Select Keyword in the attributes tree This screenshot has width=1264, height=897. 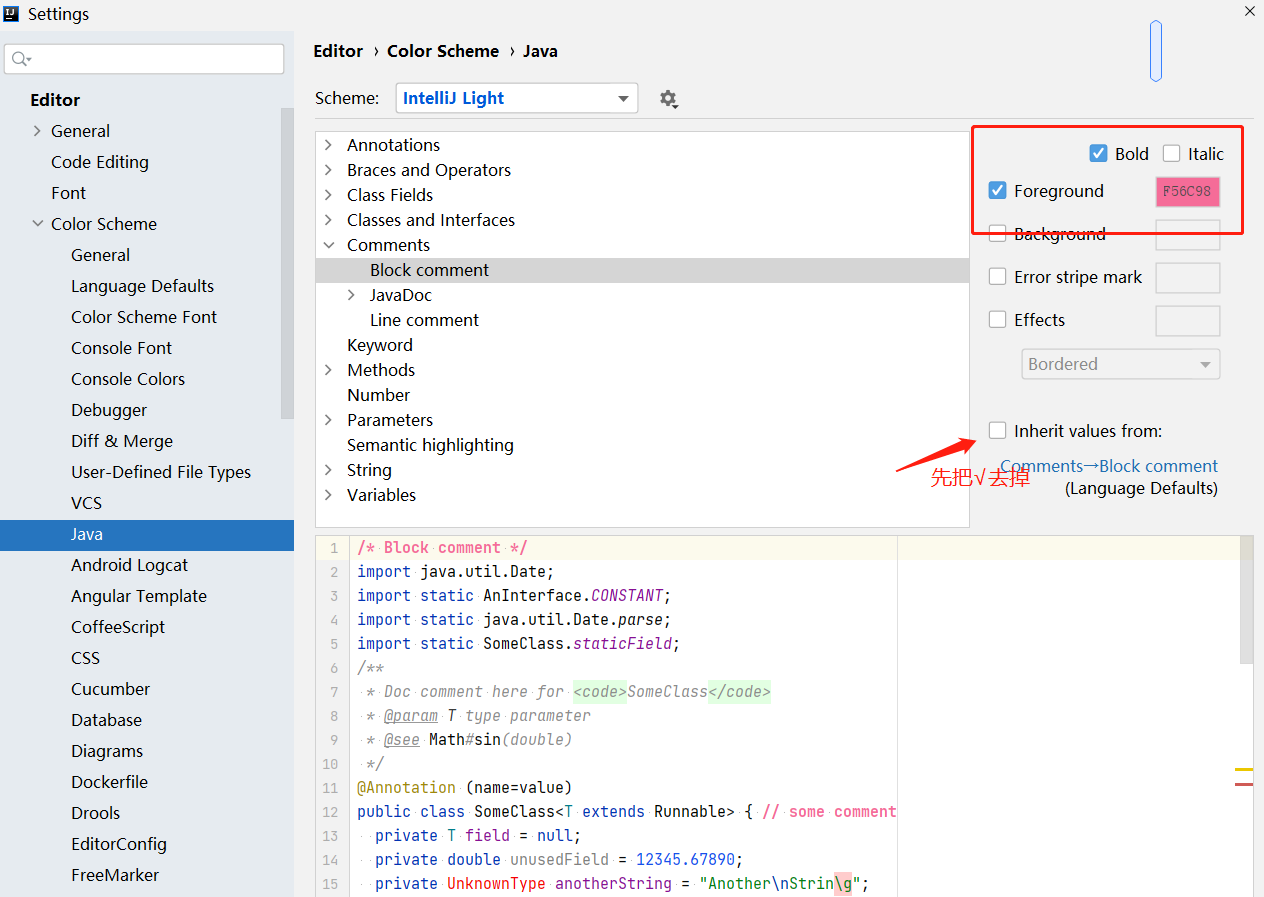point(380,345)
